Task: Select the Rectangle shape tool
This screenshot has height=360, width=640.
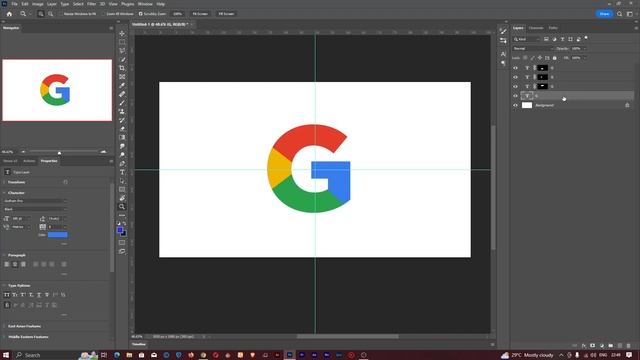Action: click(122, 189)
